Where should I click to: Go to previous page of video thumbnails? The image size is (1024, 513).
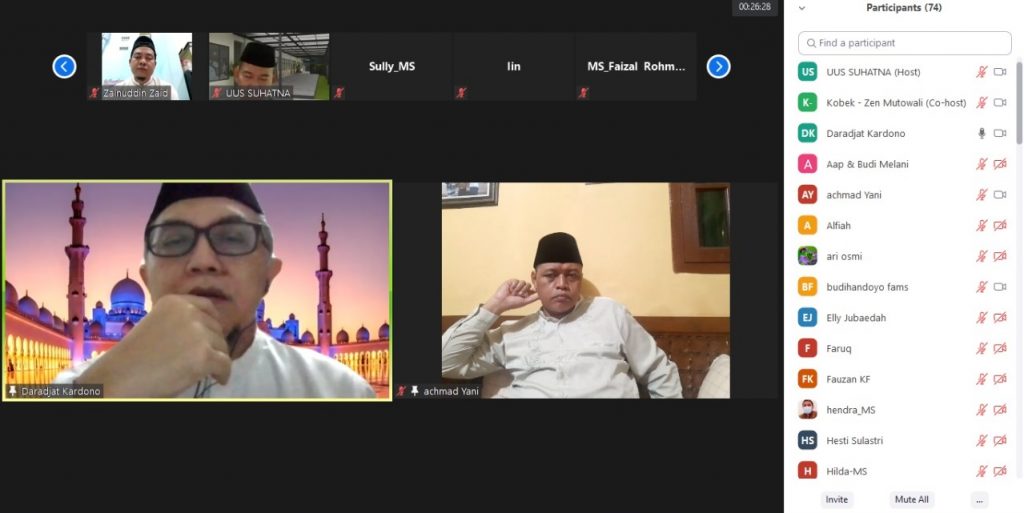coord(64,67)
